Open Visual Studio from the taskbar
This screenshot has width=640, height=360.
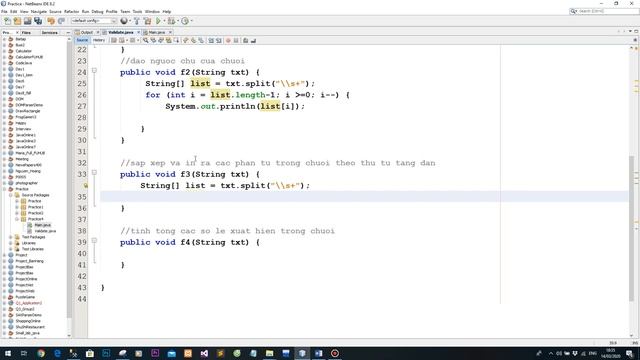[204, 353]
